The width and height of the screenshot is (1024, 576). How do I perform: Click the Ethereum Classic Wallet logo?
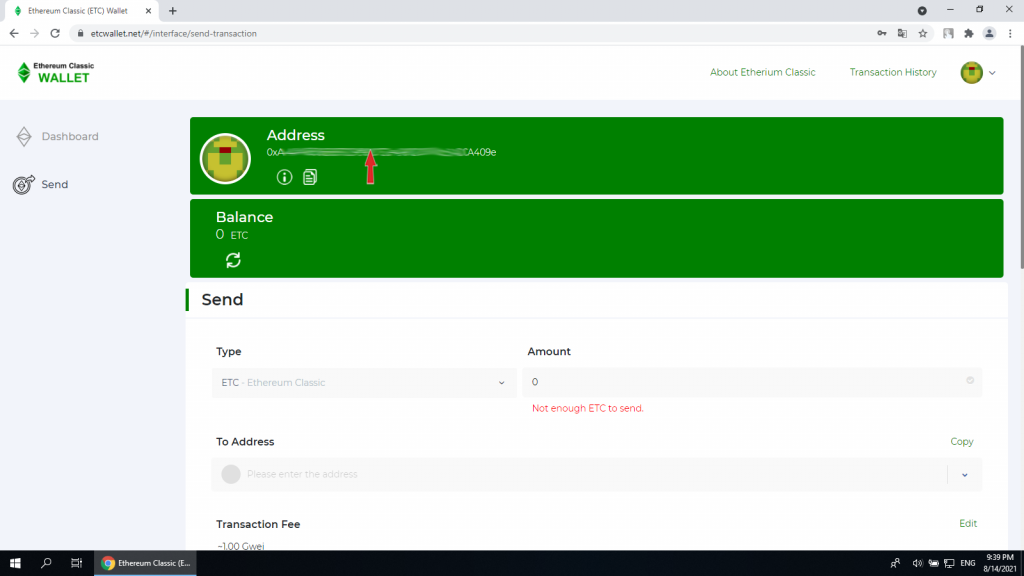(55, 72)
